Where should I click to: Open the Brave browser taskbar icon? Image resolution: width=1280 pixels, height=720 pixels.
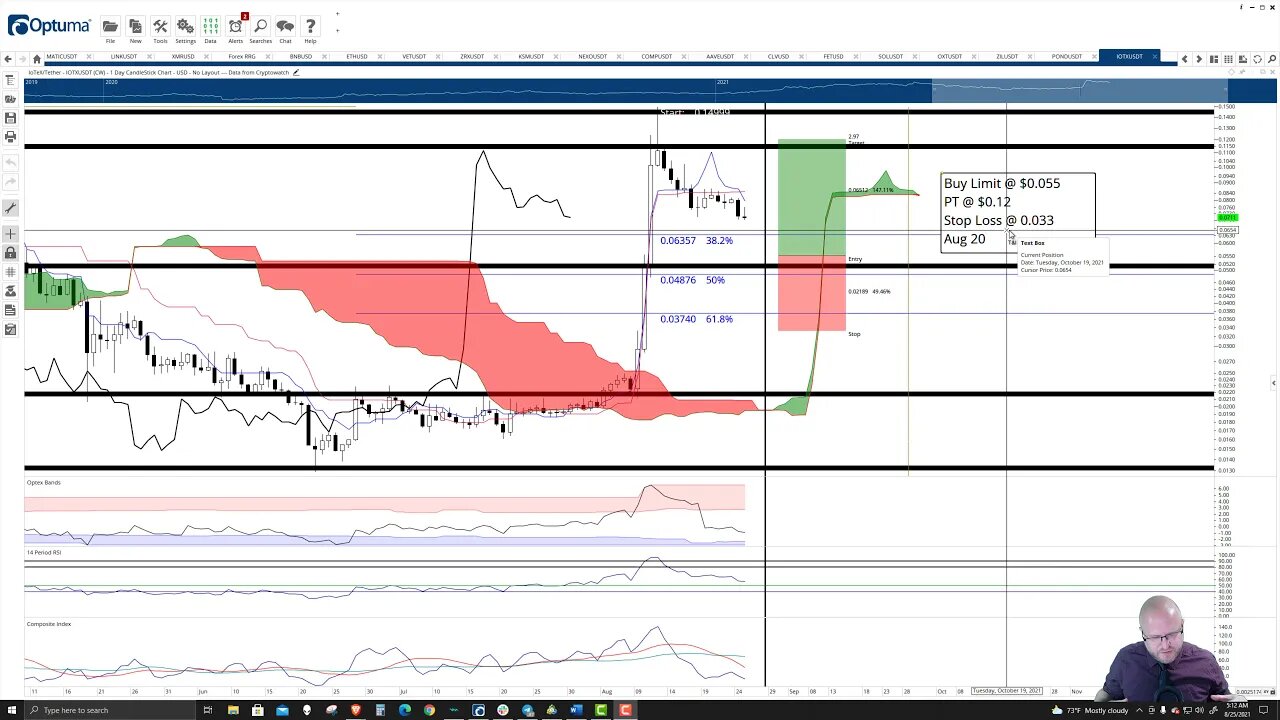tap(356, 710)
